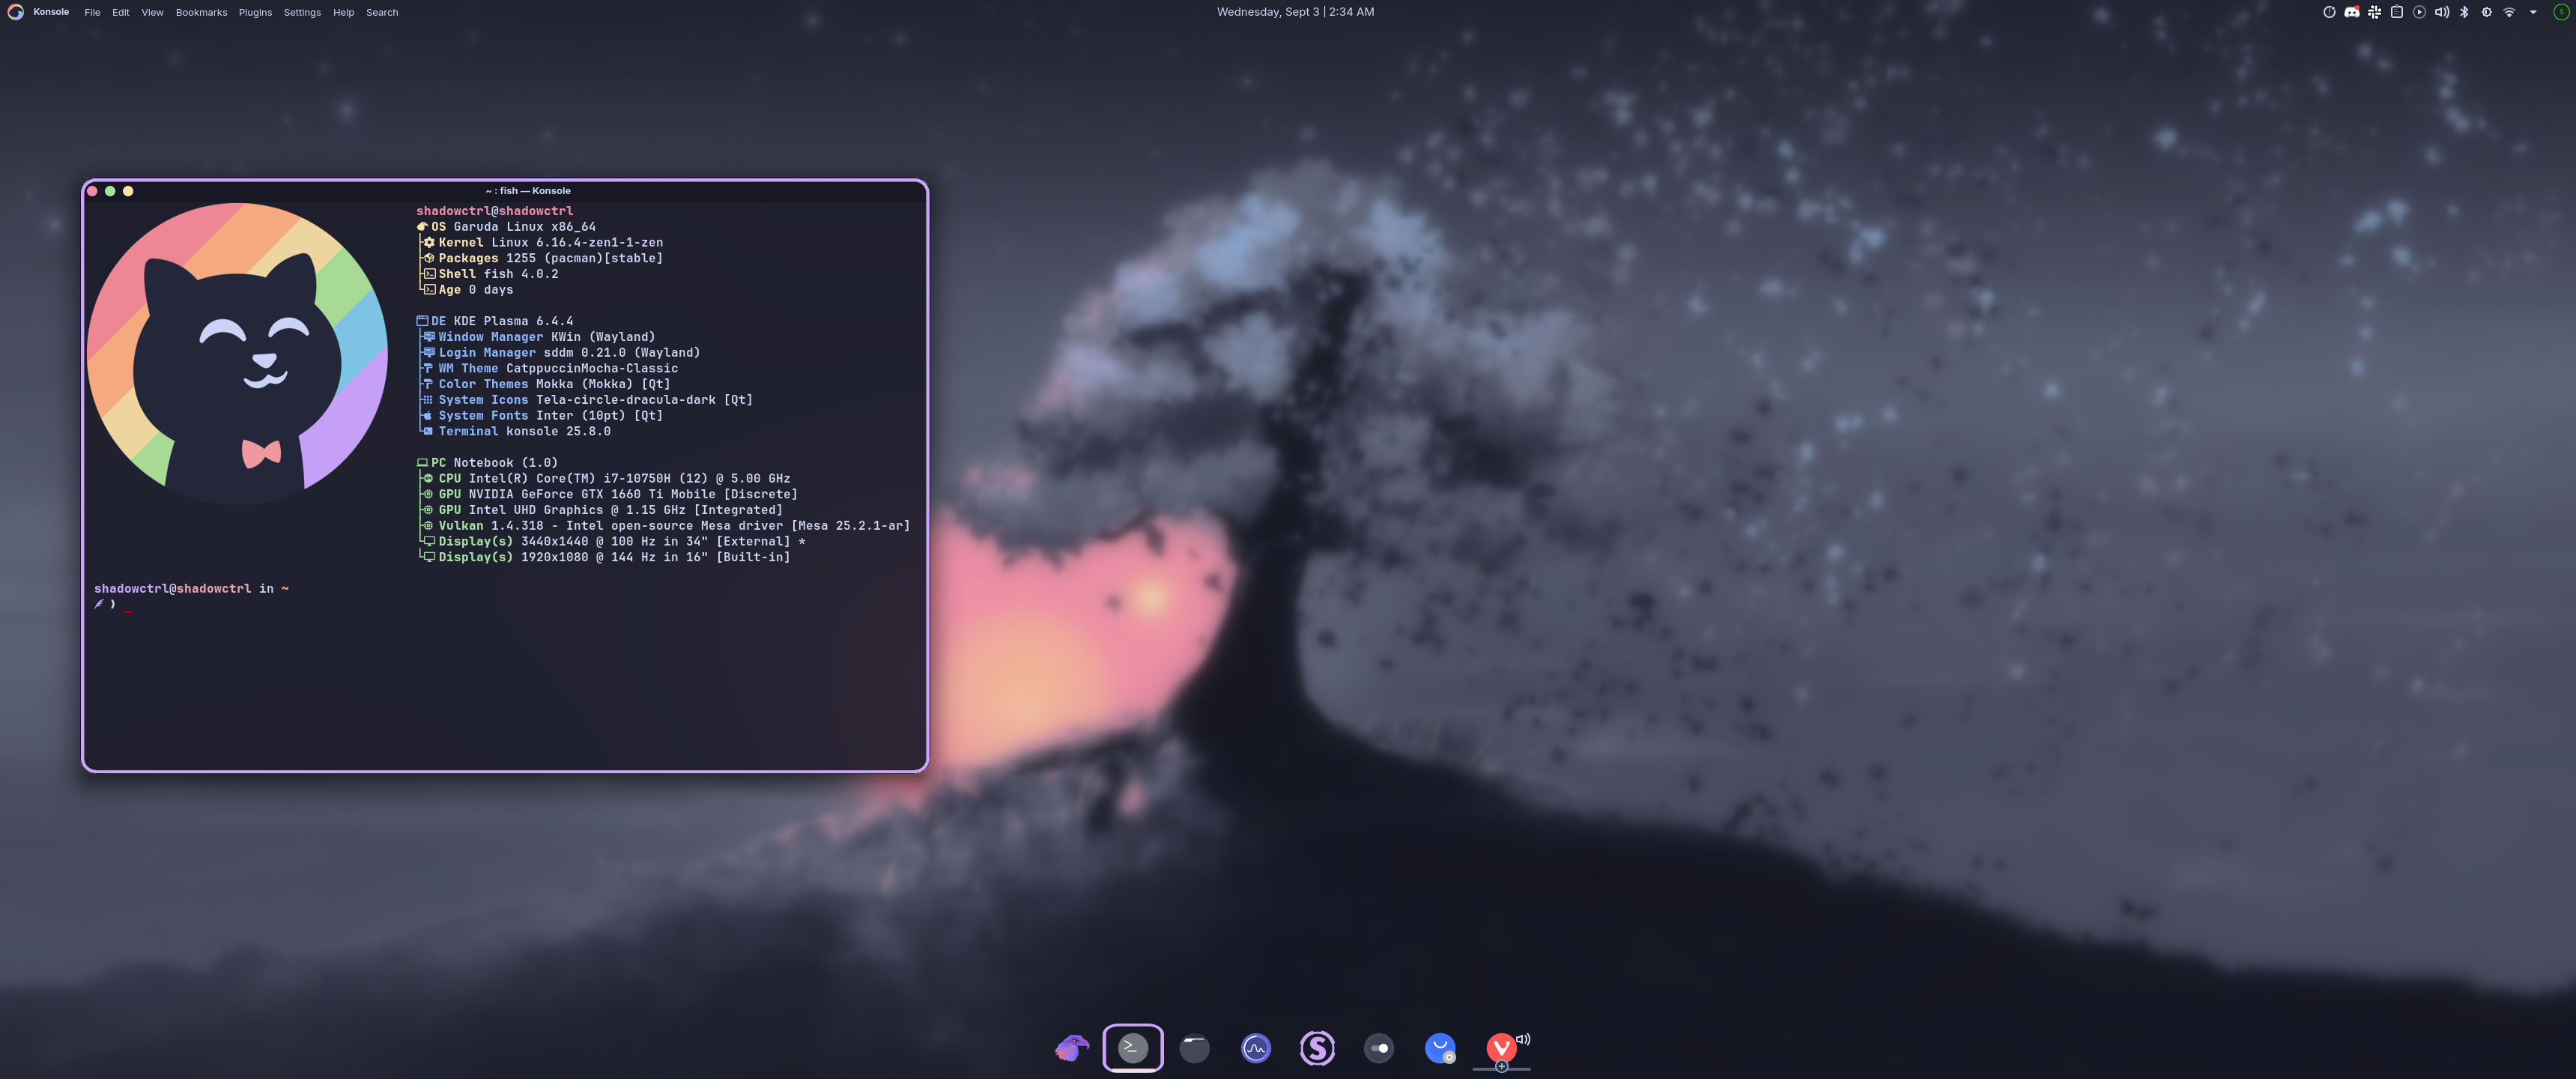Click the top-left application launcher logo

pyautogui.click(x=15, y=12)
